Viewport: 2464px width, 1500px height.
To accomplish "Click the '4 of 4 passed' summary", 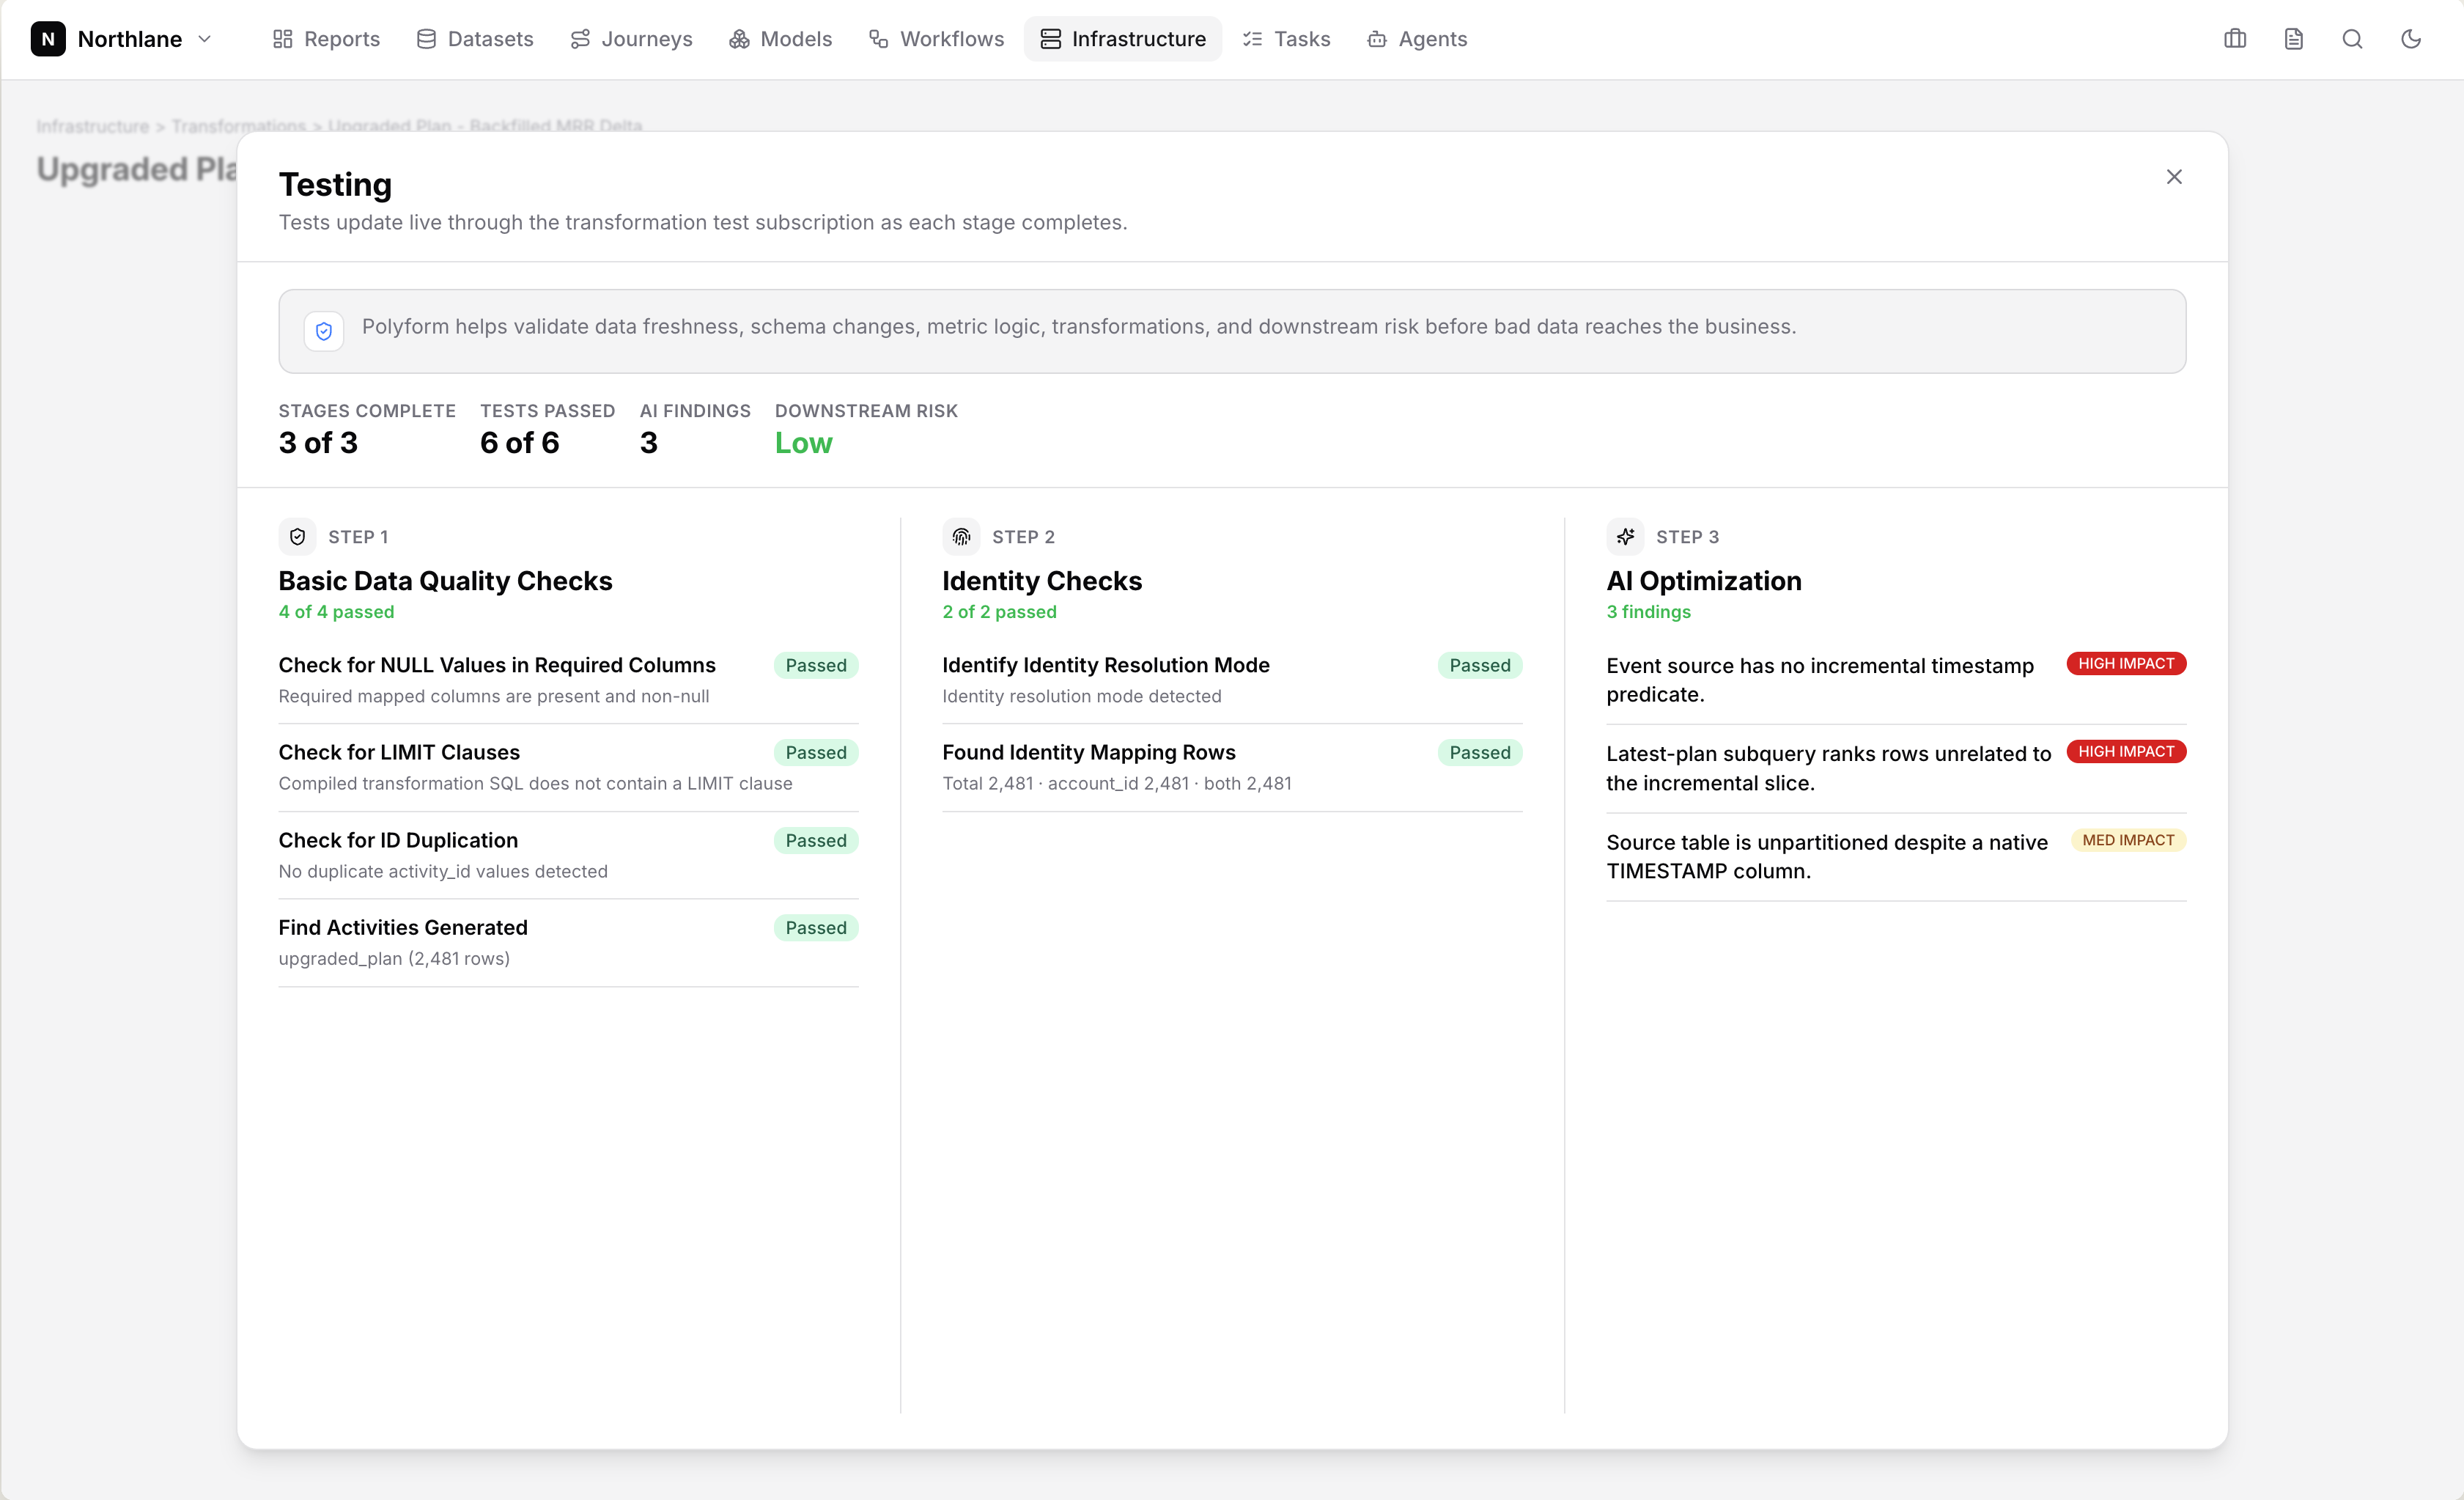I will tap(336, 612).
